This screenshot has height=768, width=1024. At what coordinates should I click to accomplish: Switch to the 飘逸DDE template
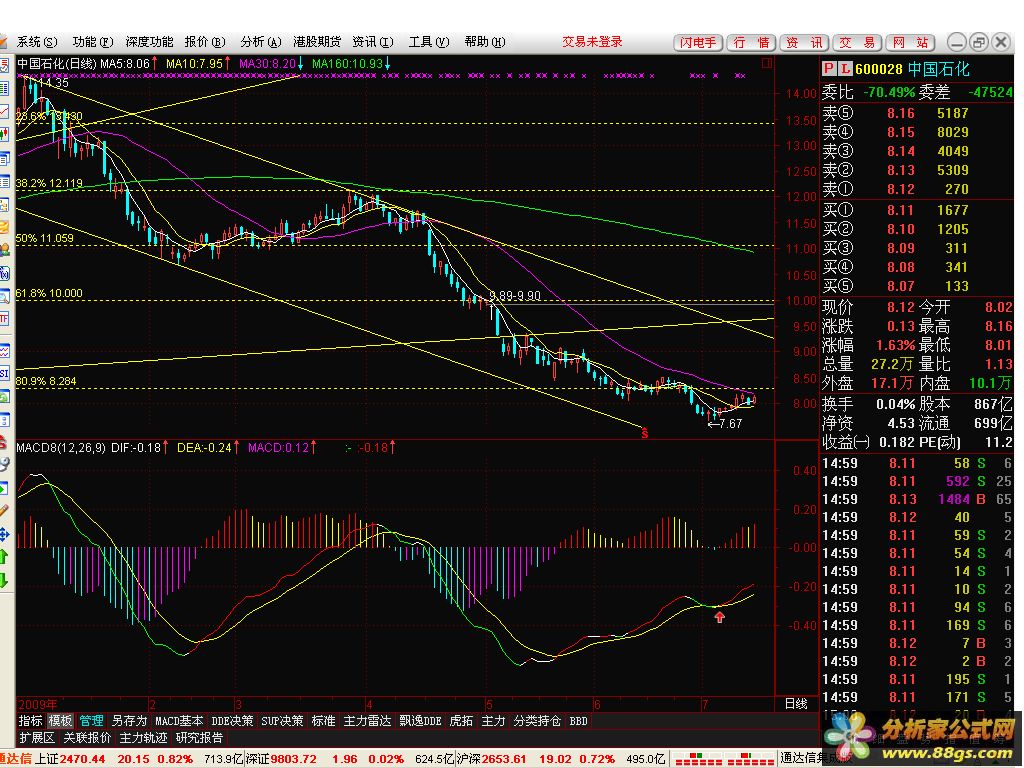[x=421, y=721]
